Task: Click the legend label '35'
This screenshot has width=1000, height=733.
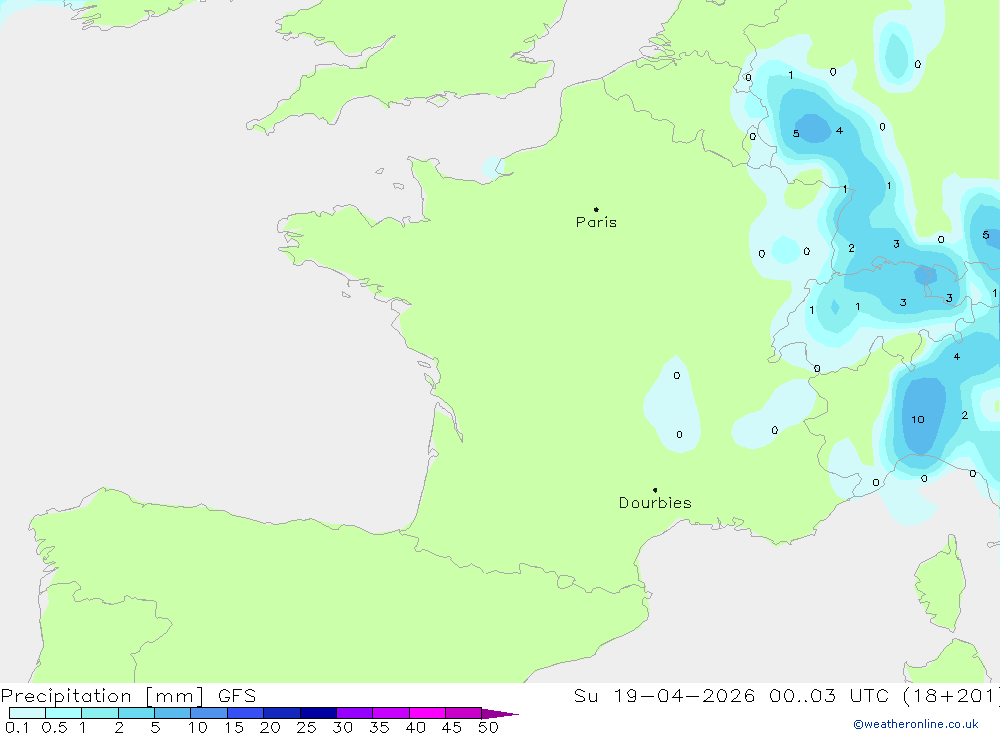Action: (x=379, y=727)
